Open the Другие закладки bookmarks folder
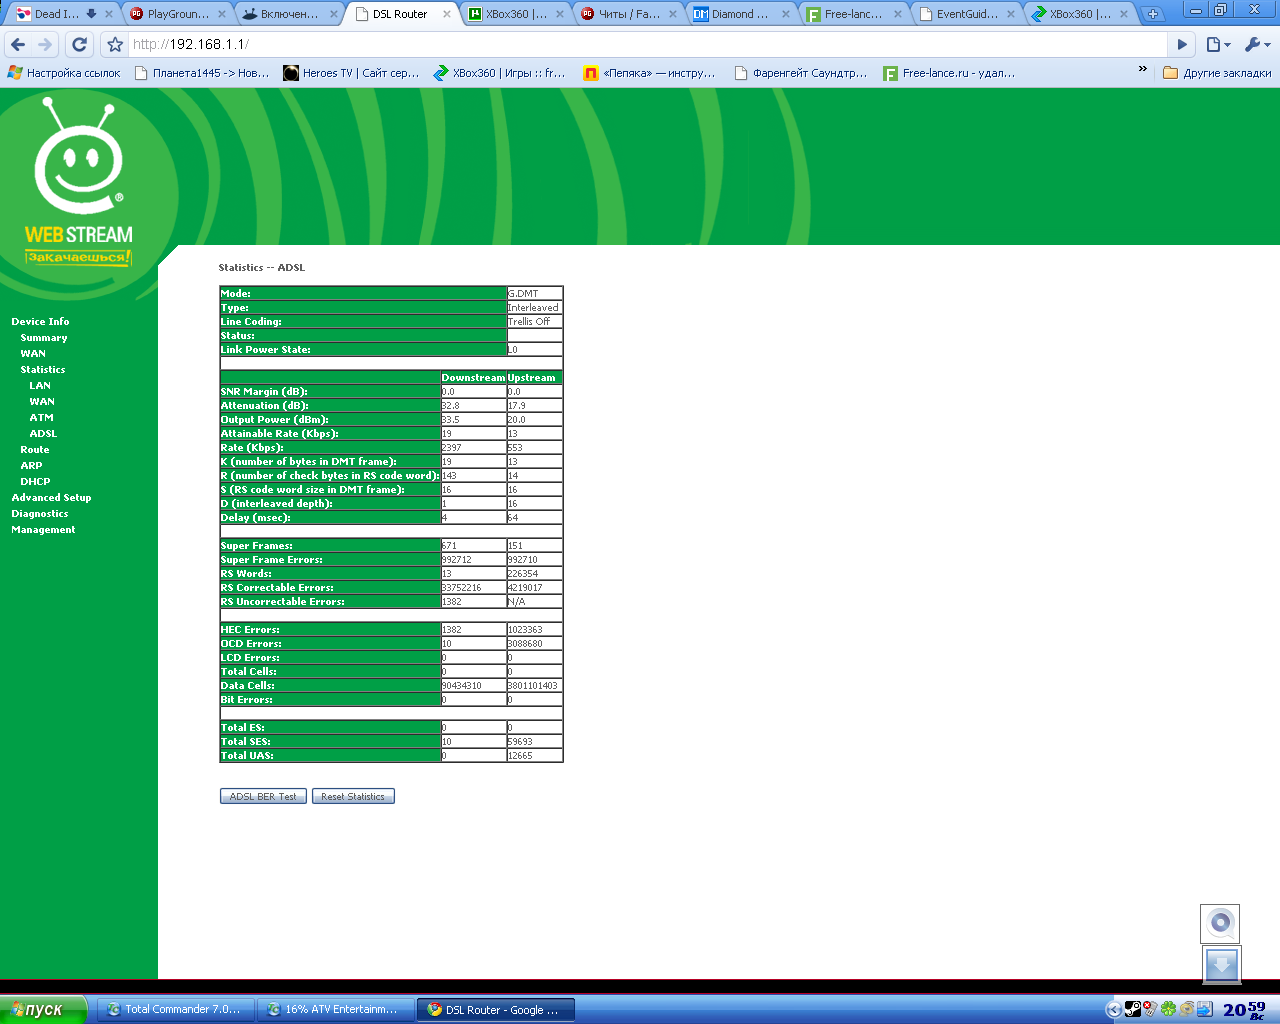Screen dimensions: 1280x1024 tap(1217, 73)
